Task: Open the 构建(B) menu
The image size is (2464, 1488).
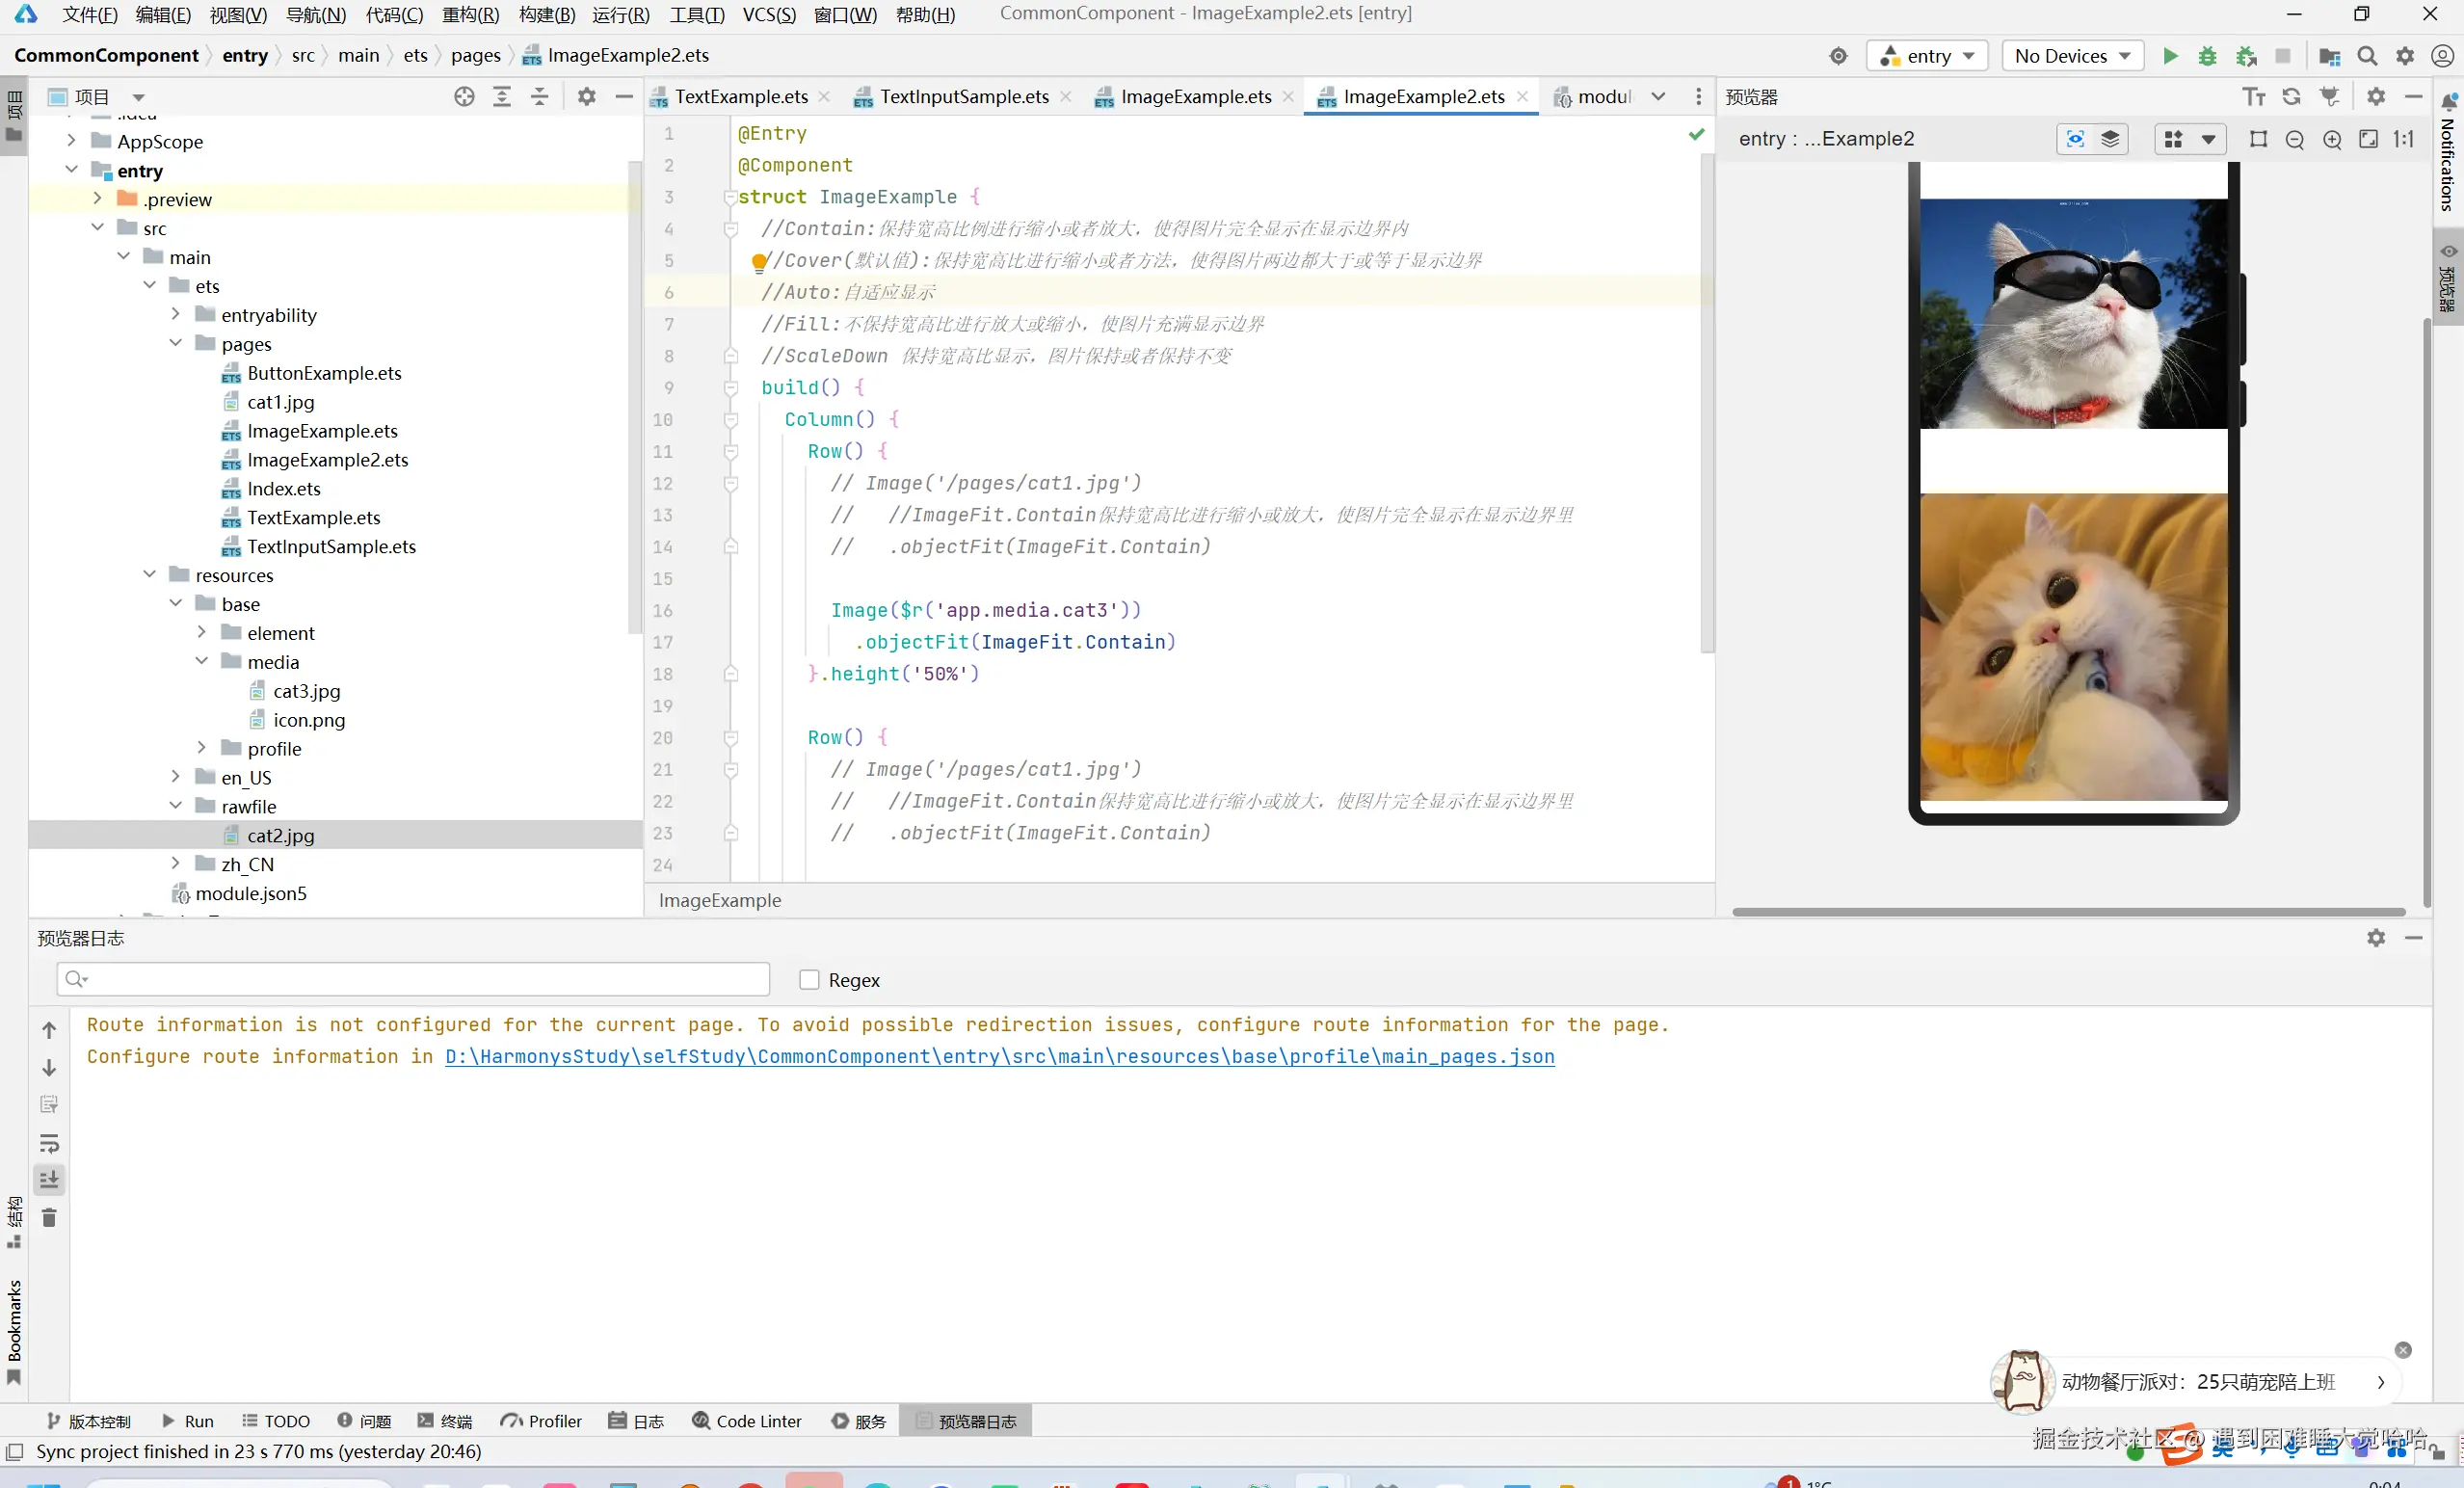Action: point(547,14)
